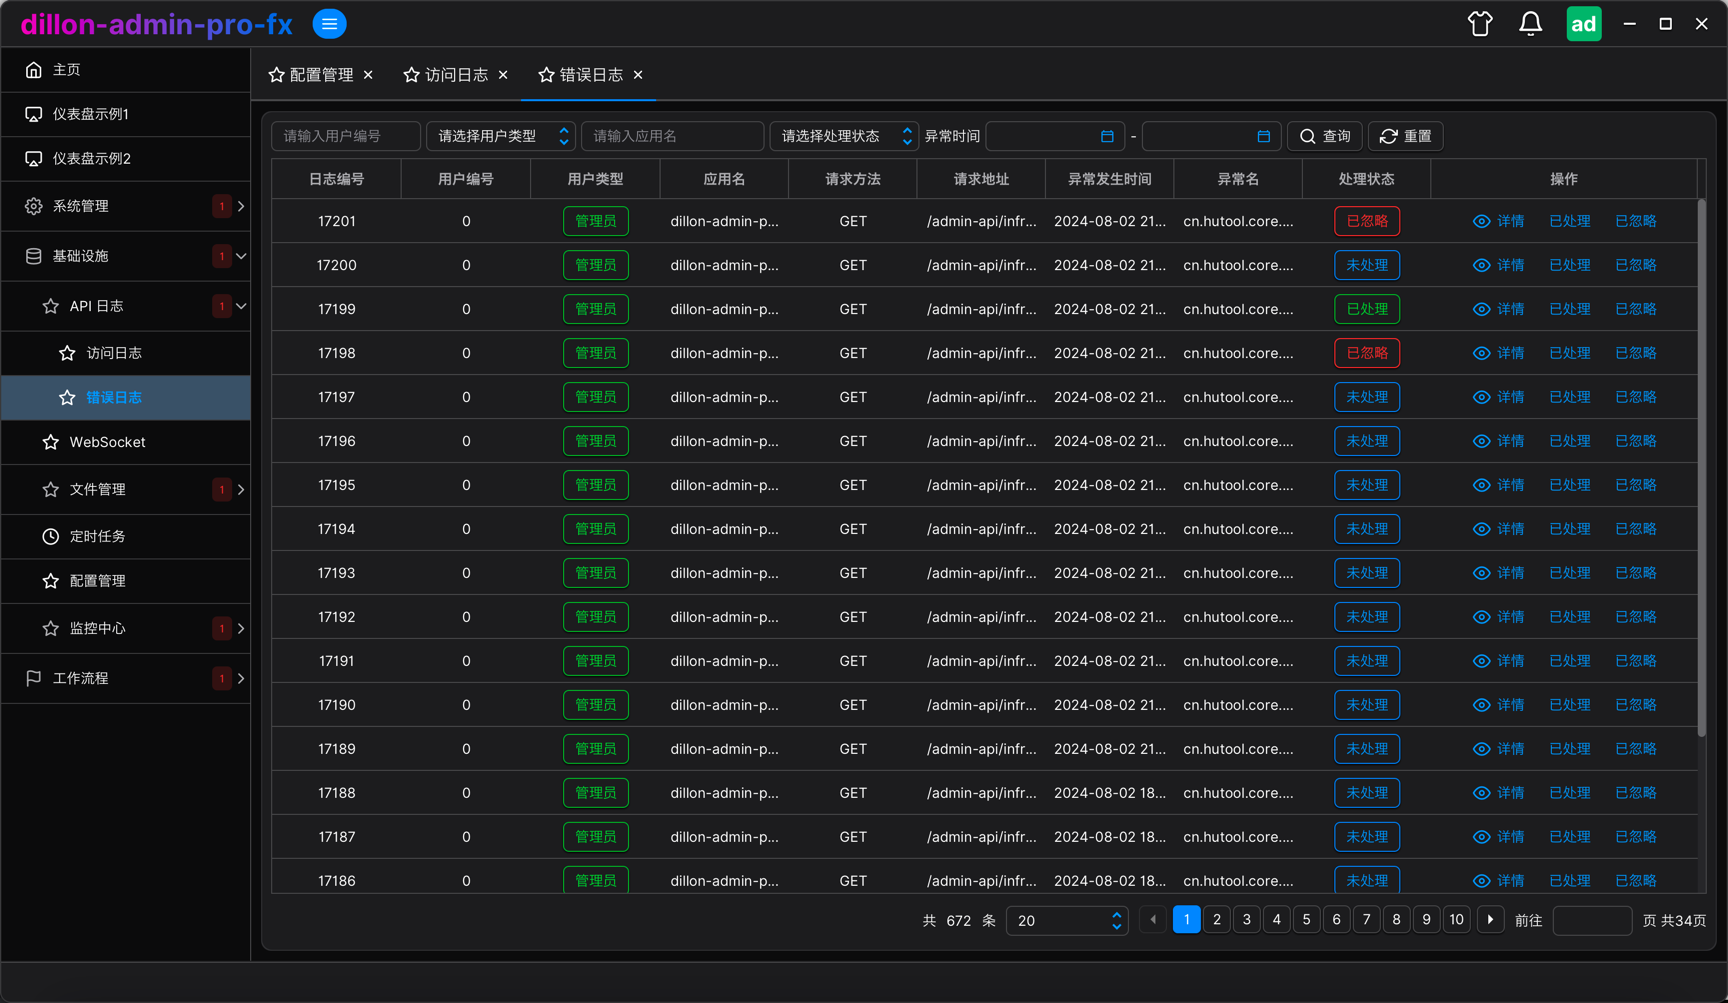1728x1003 pixels.
Task: Click the green 'ad' user avatar
Action: 1583,24
